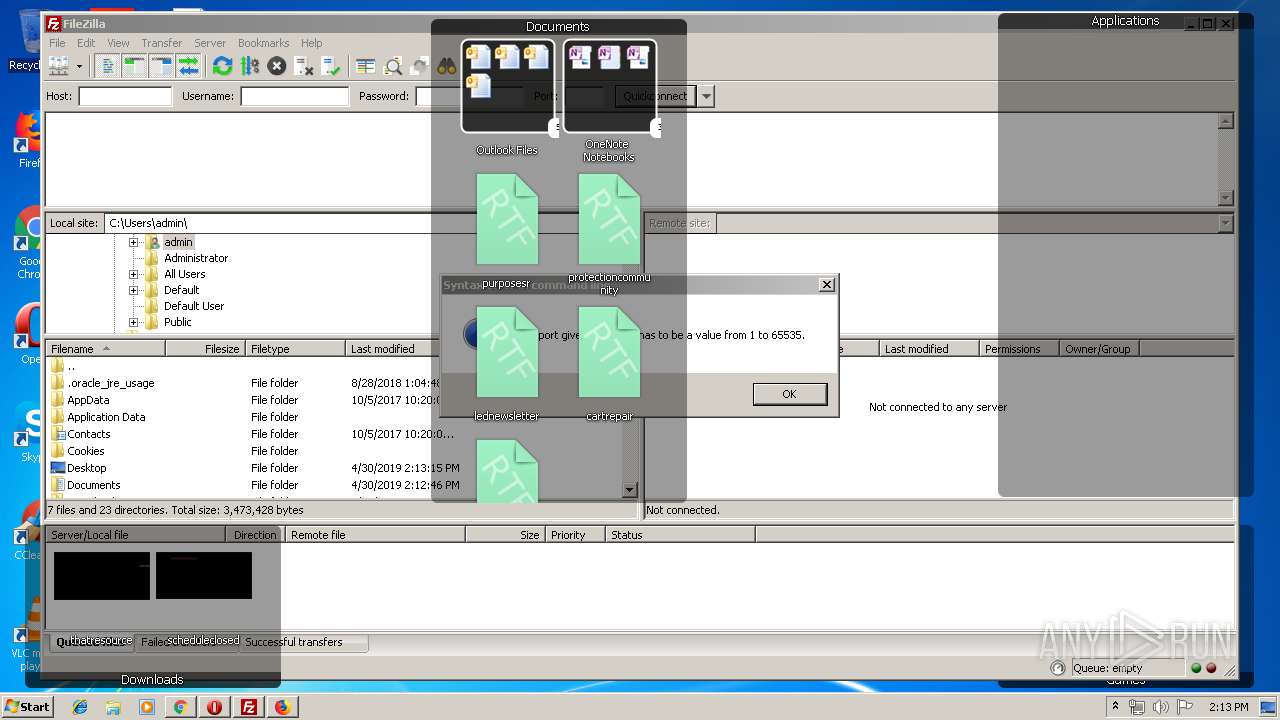Open the Site Manager dropdown arrow
This screenshot has height=720, width=1280.
[x=79, y=66]
